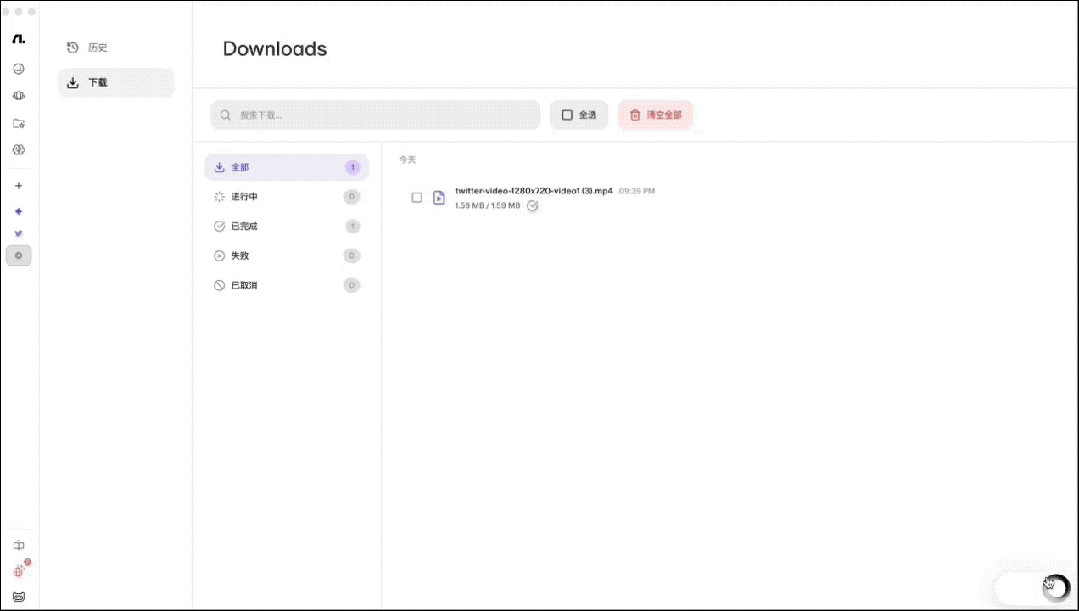
Task: Open the brain icon in left sidebar
Action: (18, 96)
